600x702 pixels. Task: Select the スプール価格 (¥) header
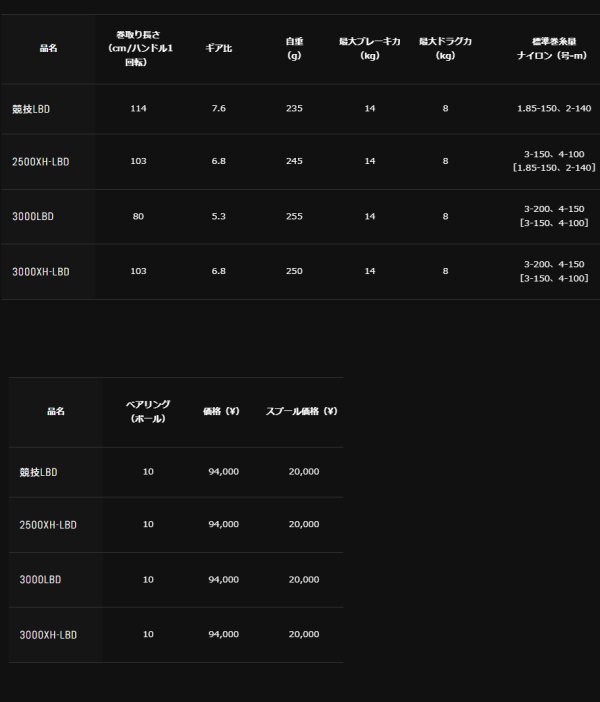coord(301,411)
